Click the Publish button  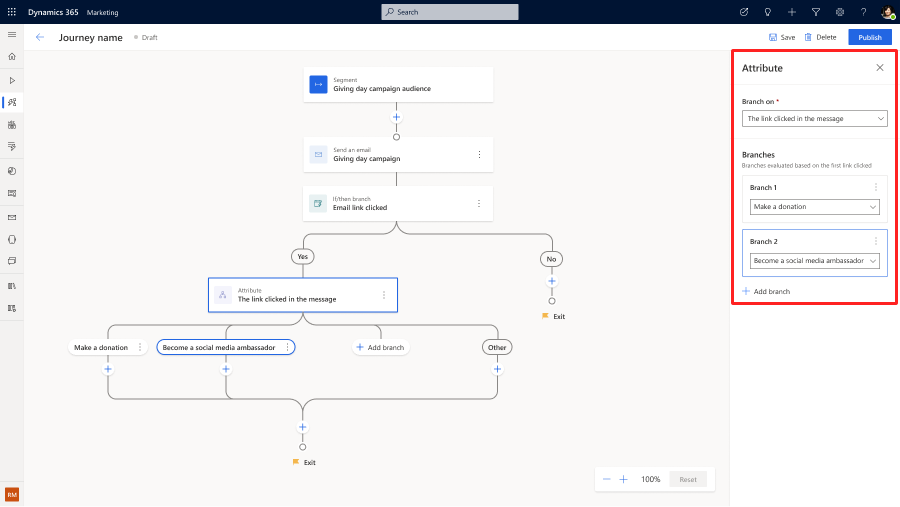point(869,37)
